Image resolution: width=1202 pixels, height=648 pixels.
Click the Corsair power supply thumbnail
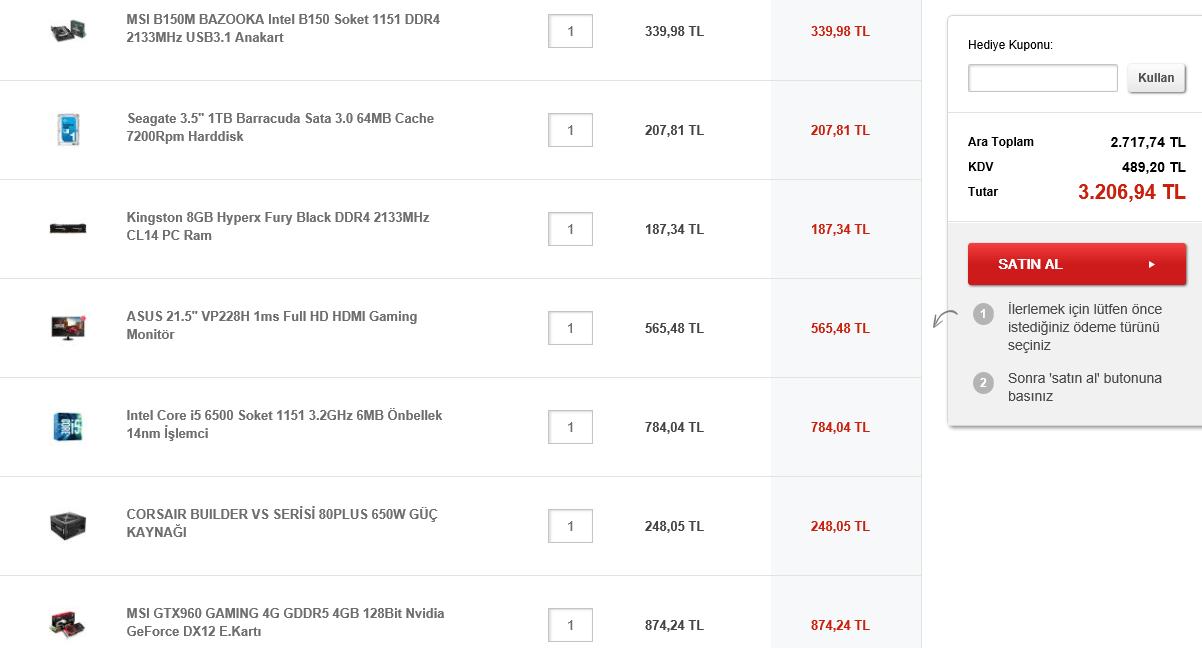tap(68, 525)
